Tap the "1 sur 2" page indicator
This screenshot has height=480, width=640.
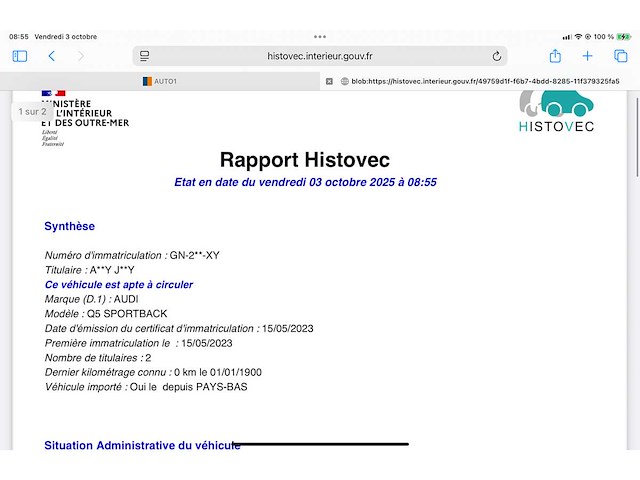click(32, 112)
